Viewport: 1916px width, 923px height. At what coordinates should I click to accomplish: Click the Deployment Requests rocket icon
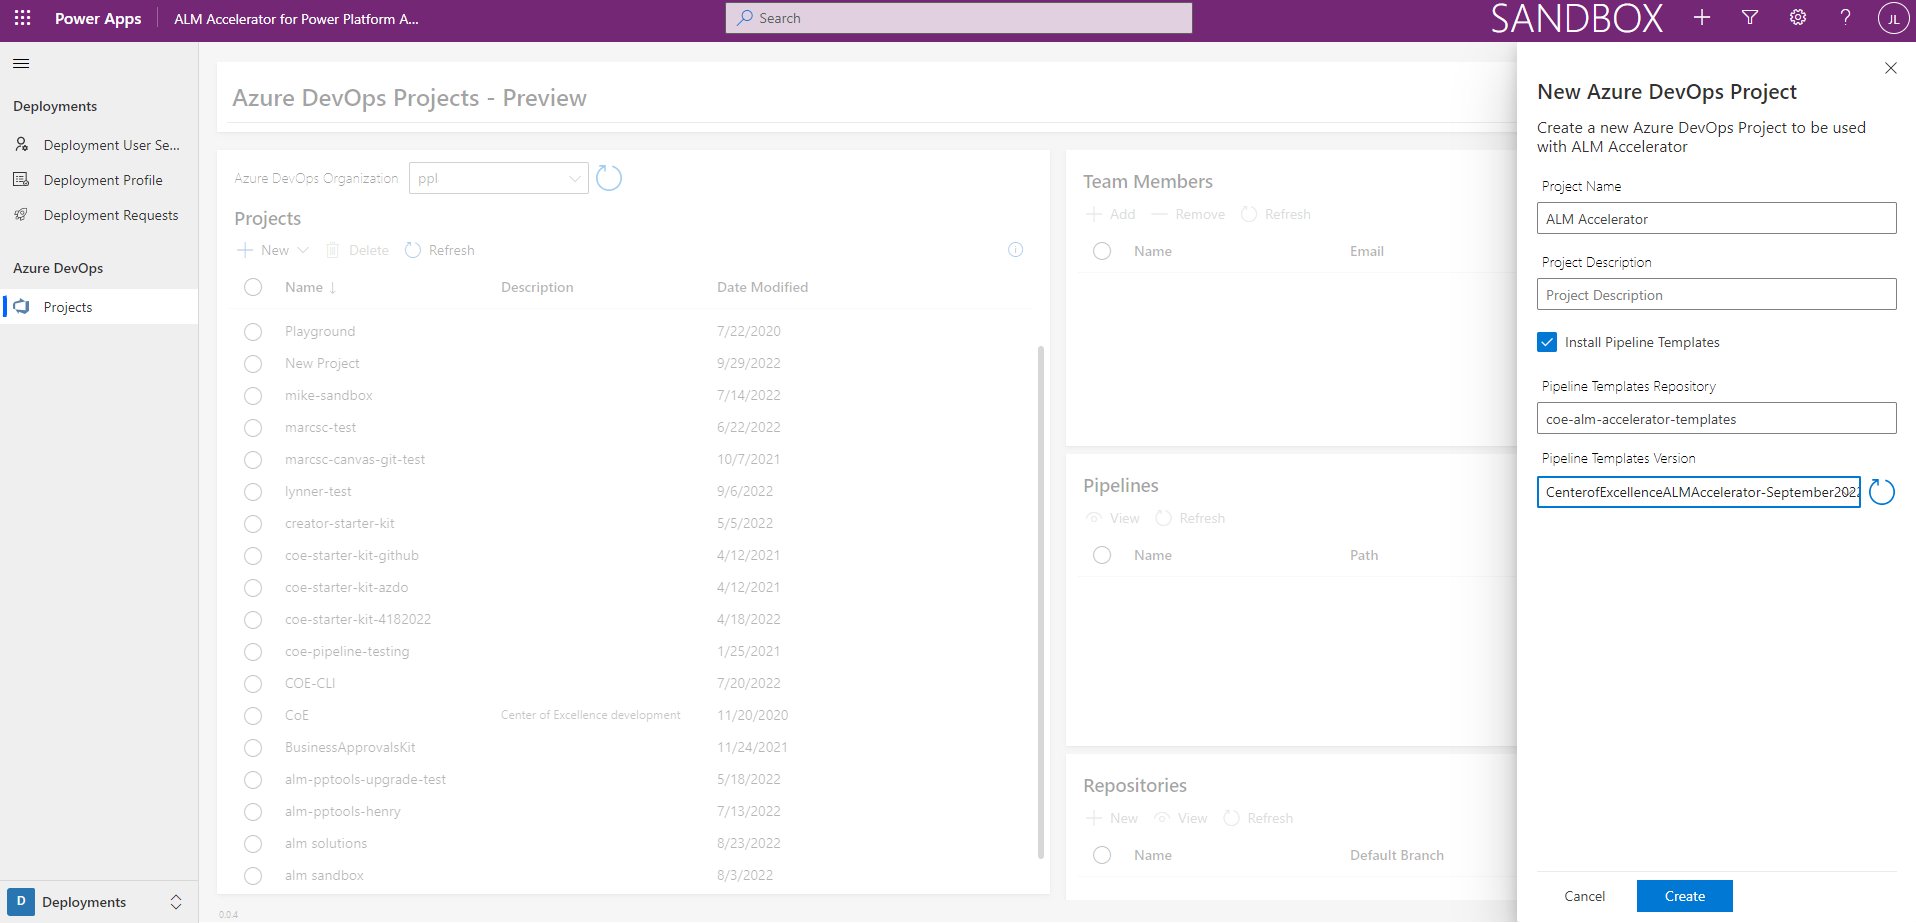pos(21,215)
